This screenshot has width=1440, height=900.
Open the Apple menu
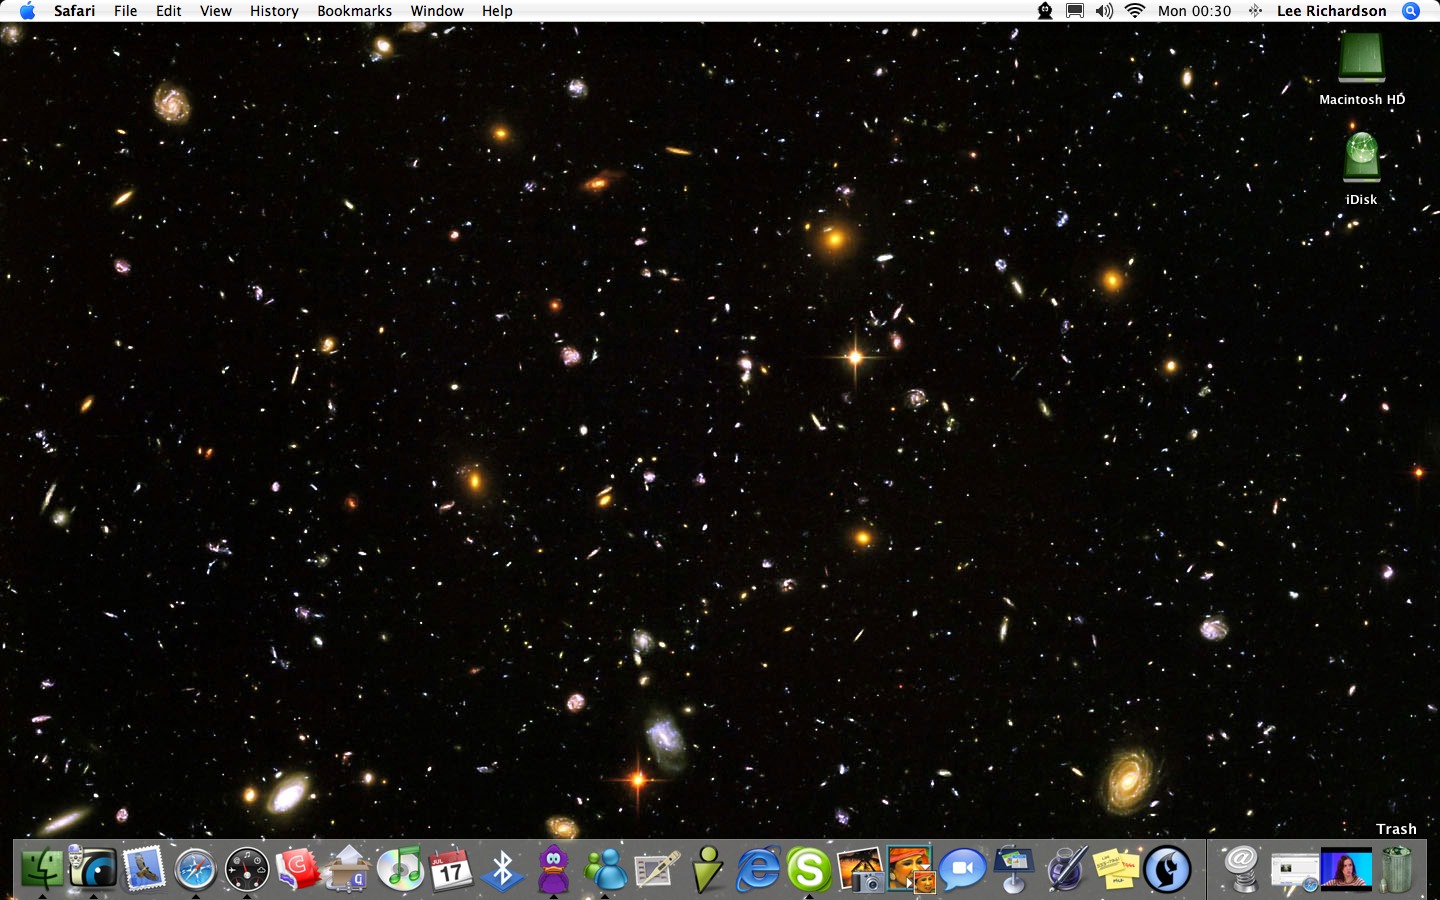27,11
